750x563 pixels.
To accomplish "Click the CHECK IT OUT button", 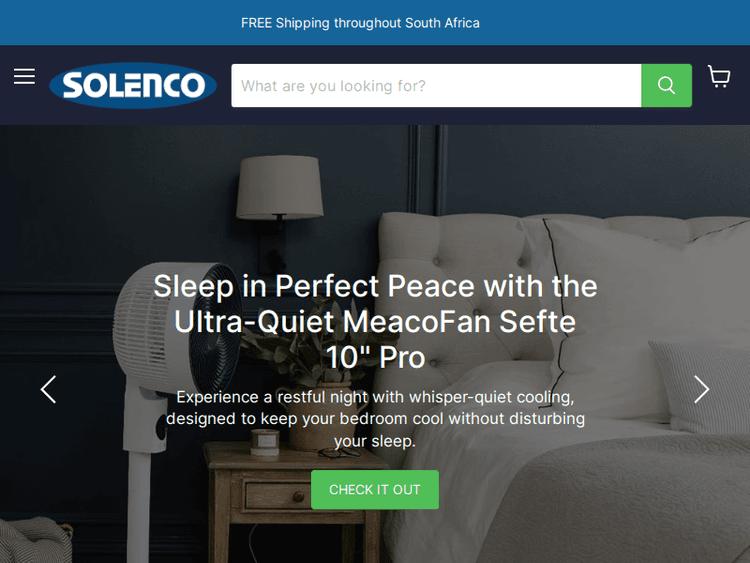I will pos(375,489).
